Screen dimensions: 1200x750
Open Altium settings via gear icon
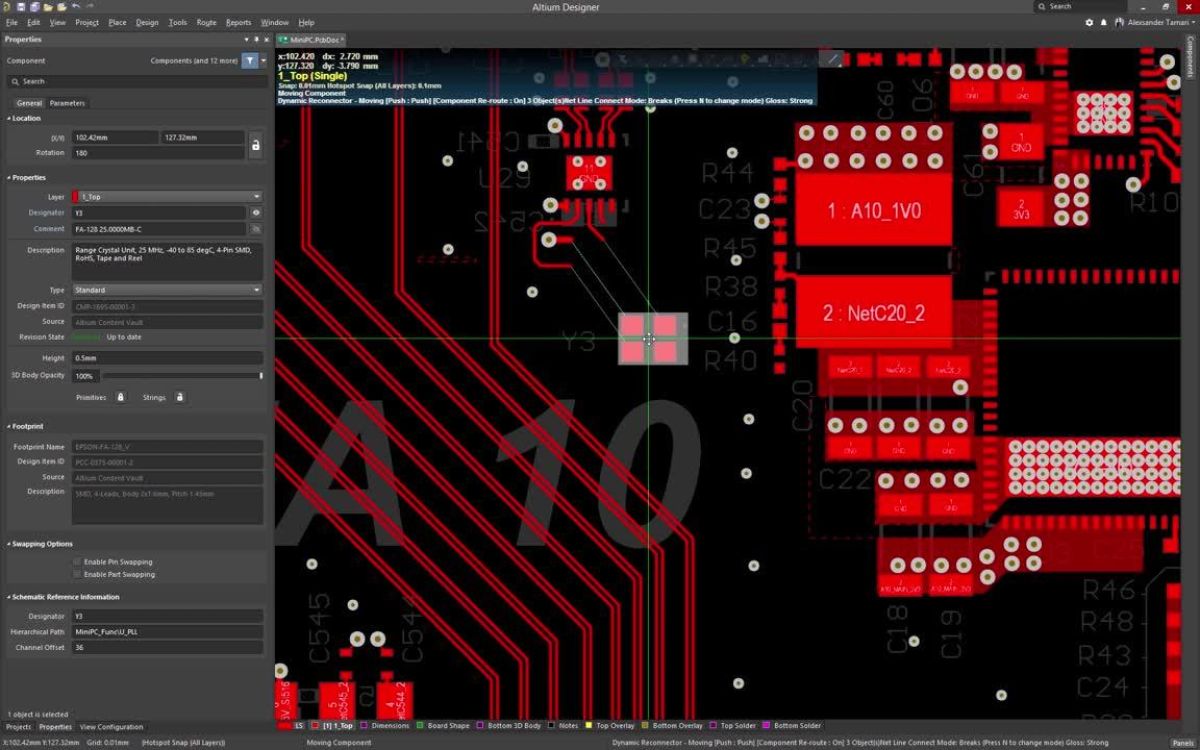coord(1088,22)
